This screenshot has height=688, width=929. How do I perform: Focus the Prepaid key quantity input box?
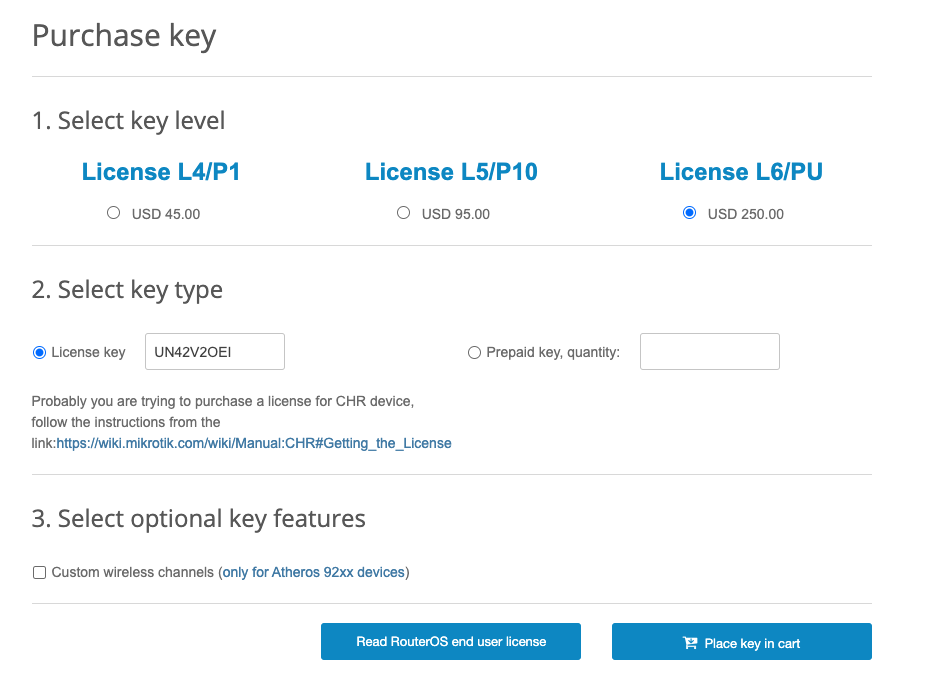tap(709, 352)
